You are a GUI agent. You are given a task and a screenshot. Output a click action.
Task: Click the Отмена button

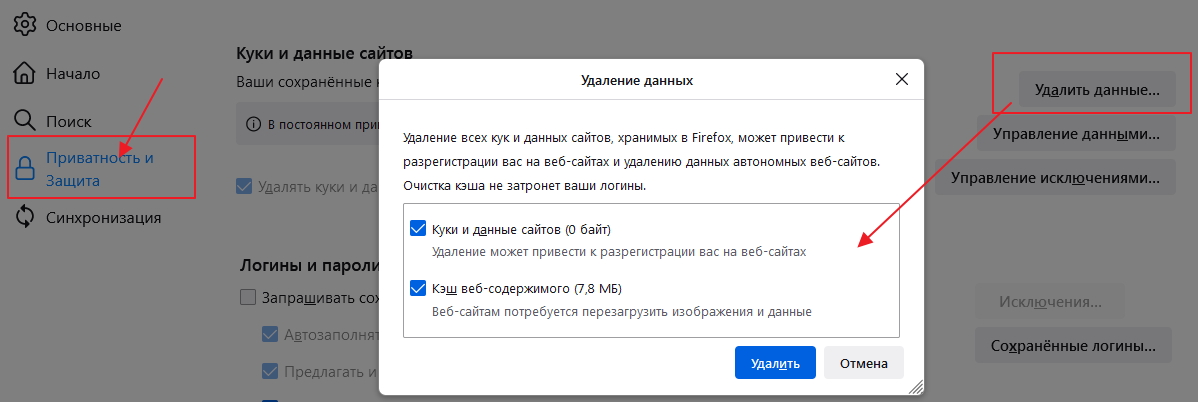point(864,363)
